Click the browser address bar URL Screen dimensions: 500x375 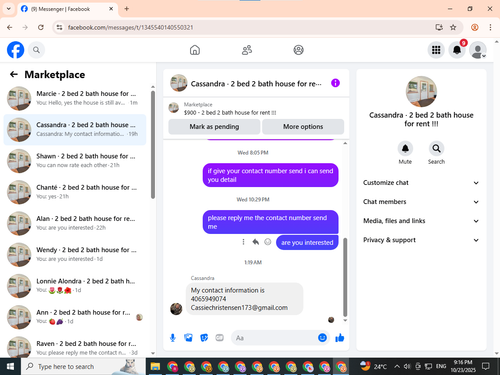[130, 27]
